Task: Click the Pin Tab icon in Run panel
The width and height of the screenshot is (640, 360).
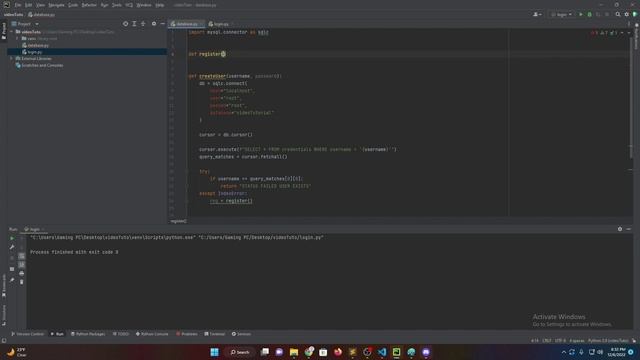Action: click(x=12, y=280)
